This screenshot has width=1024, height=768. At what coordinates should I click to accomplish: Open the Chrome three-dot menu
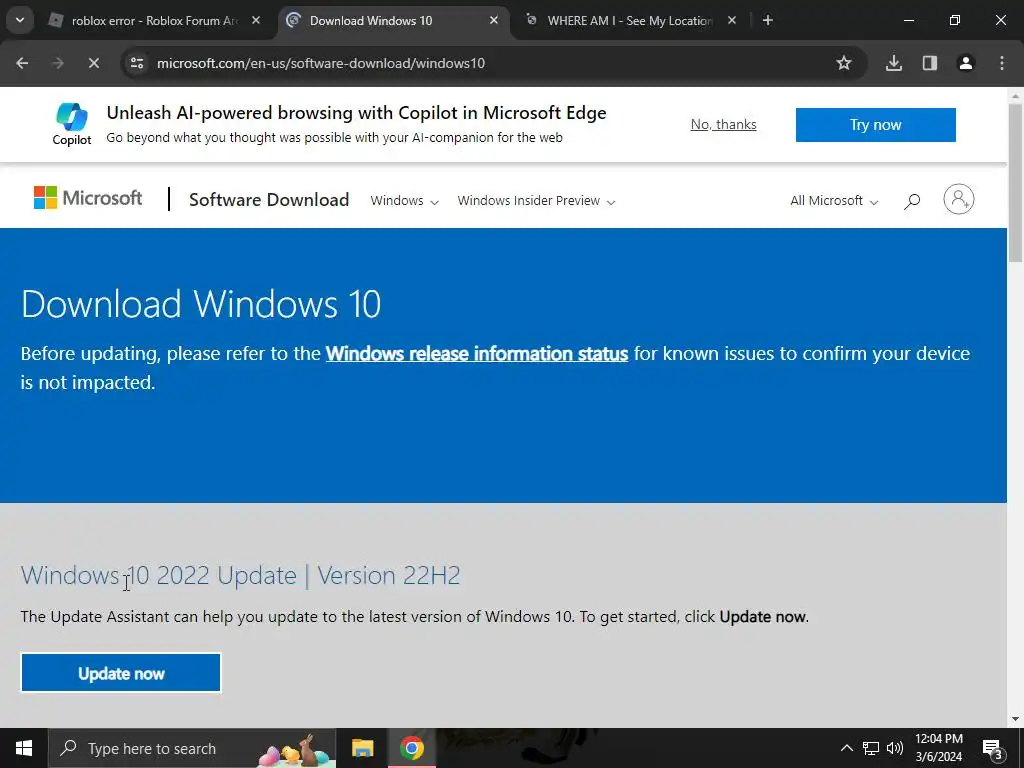point(1002,63)
